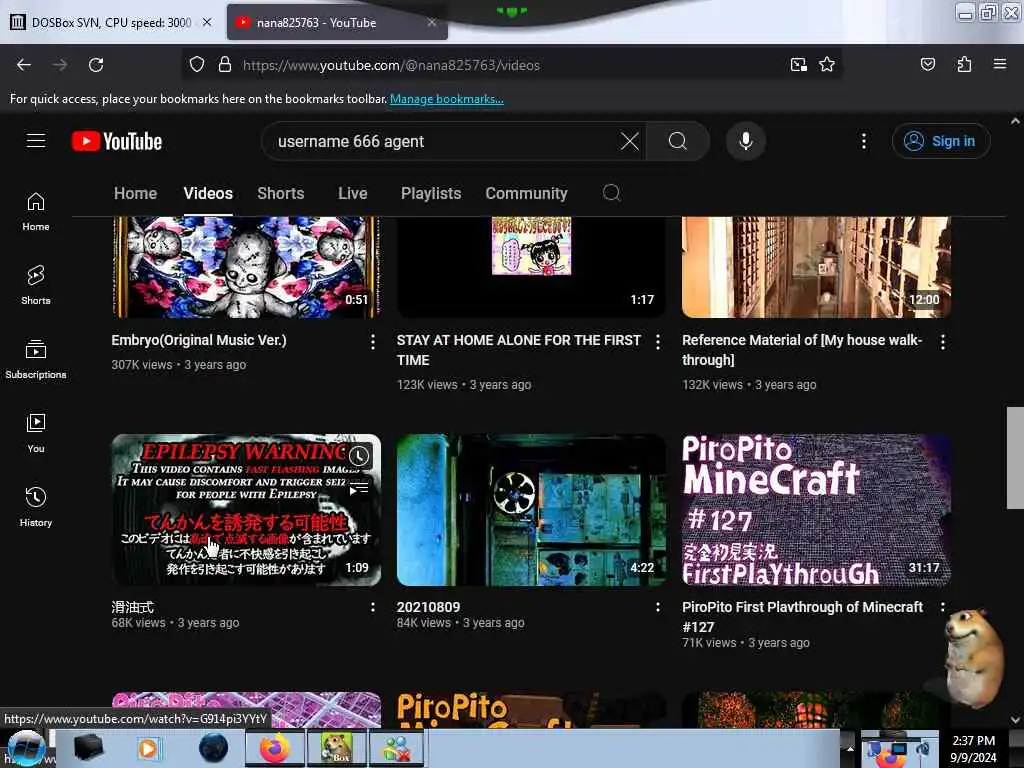Open the Firefox application menu

(999, 64)
